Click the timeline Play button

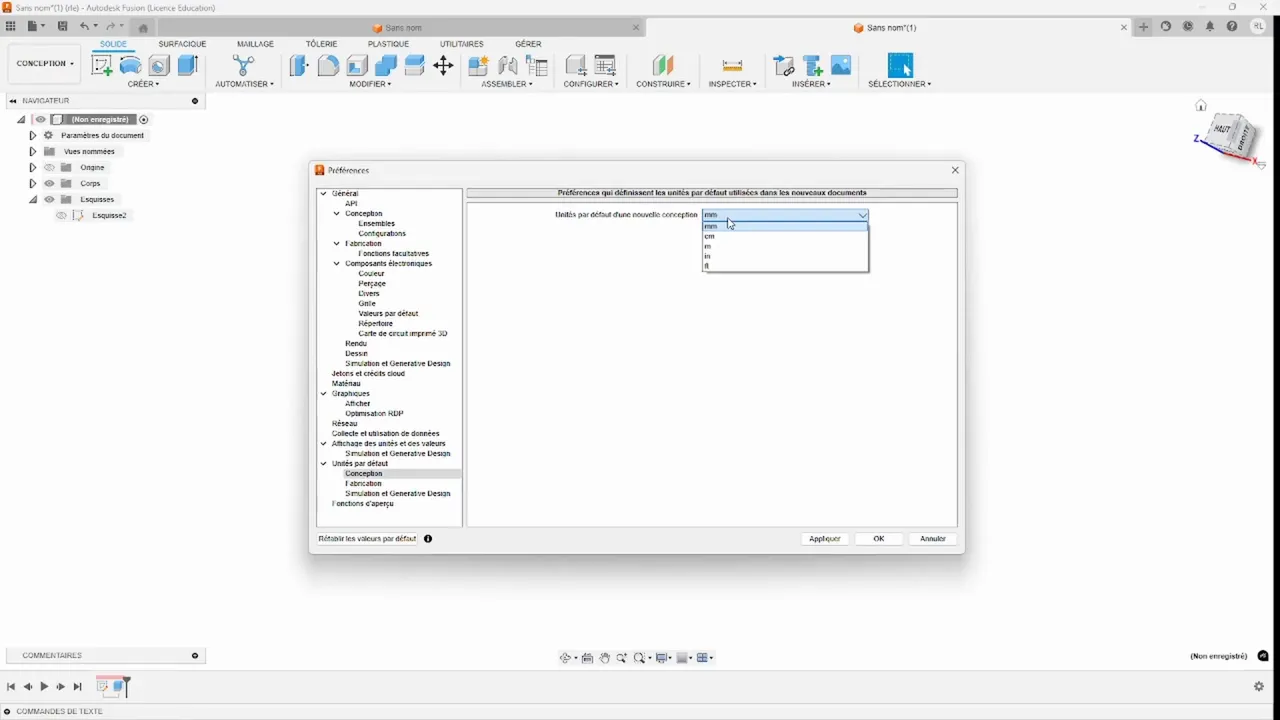click(x=44, y=687)
